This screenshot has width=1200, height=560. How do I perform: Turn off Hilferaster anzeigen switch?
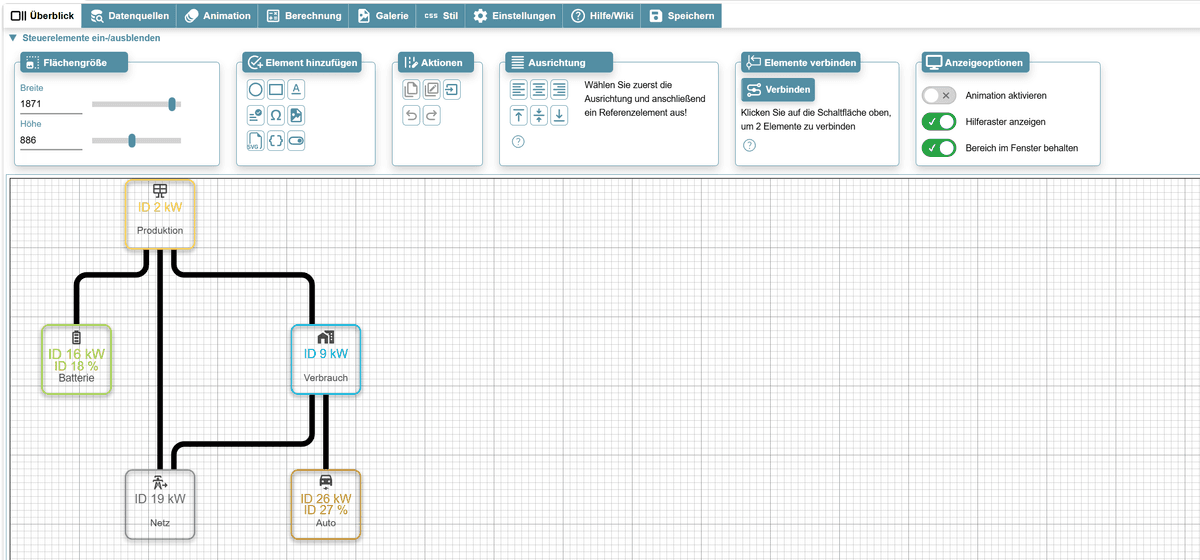click(939, 121)
